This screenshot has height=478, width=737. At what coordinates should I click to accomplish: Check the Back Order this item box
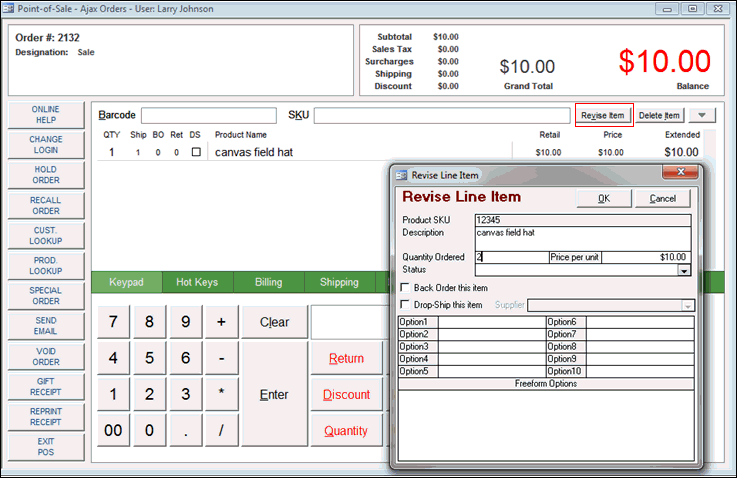[x=405, y=288]
